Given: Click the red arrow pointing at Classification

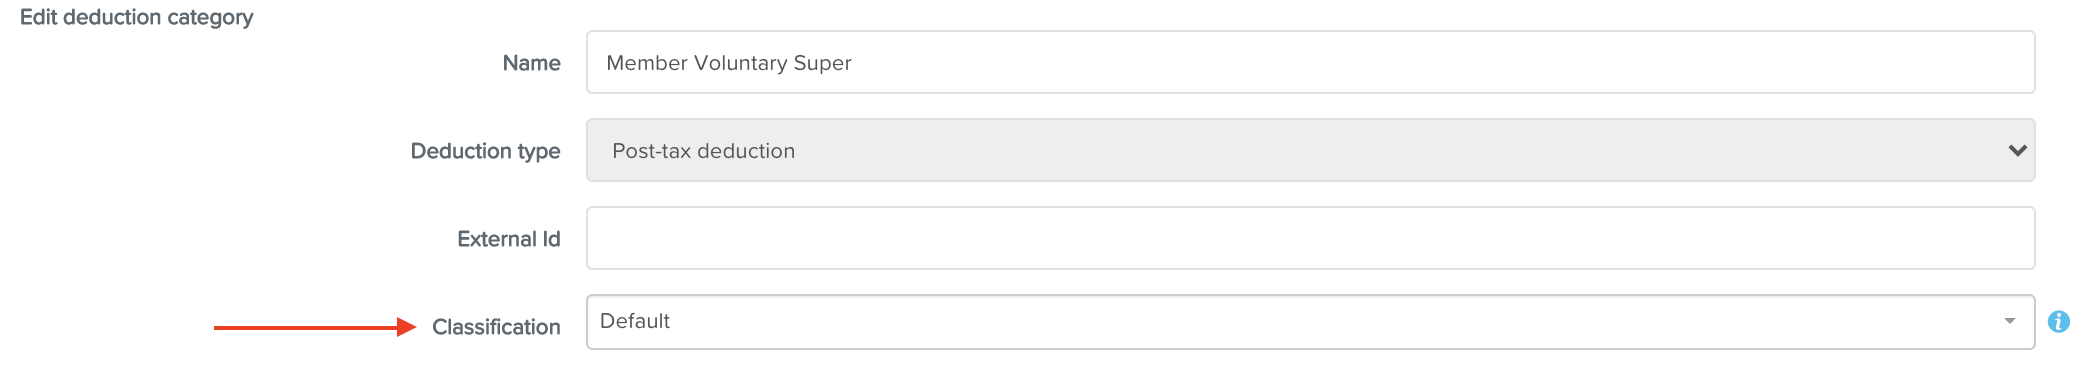Looking at the screenshot, I should pos(315,327).
